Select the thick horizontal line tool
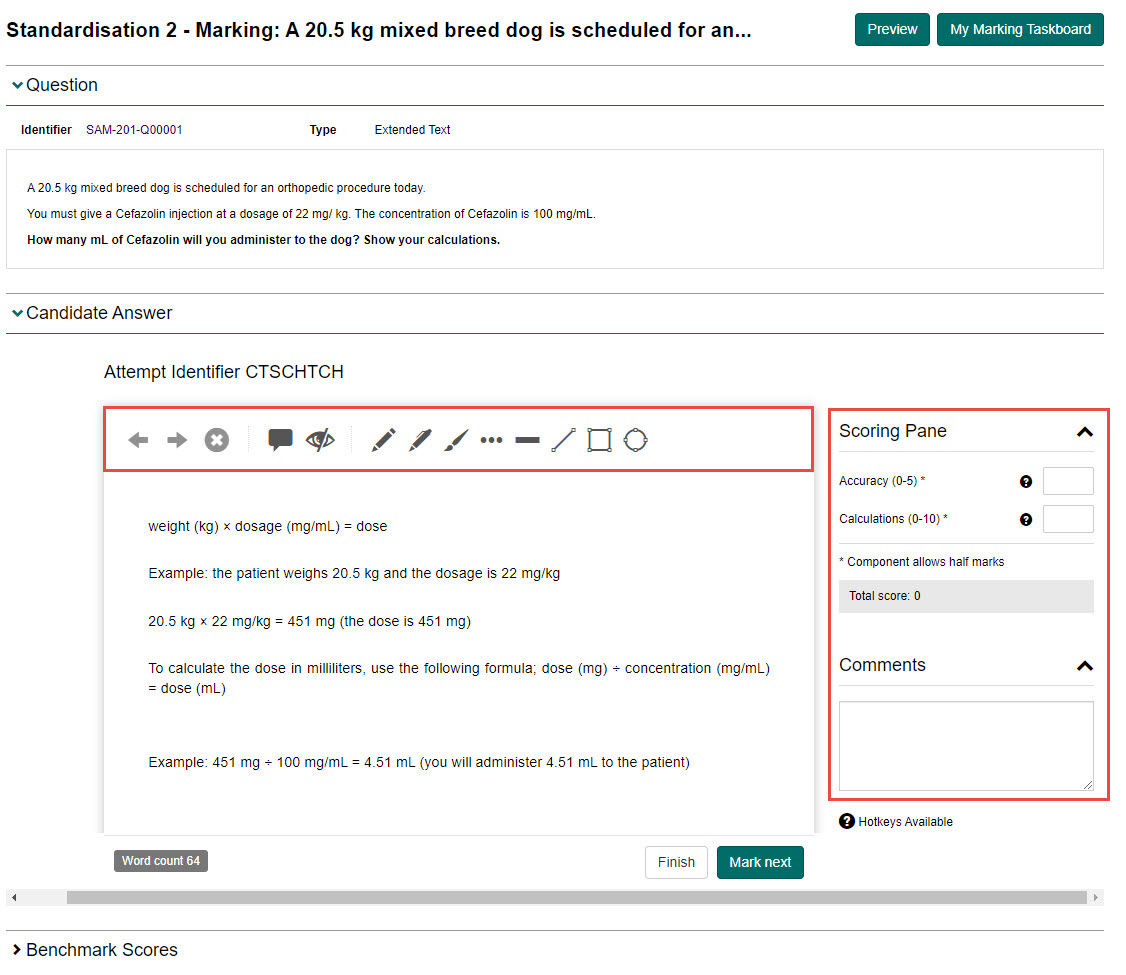This screenshot has width=1126, height=975. tap(527, 440)
